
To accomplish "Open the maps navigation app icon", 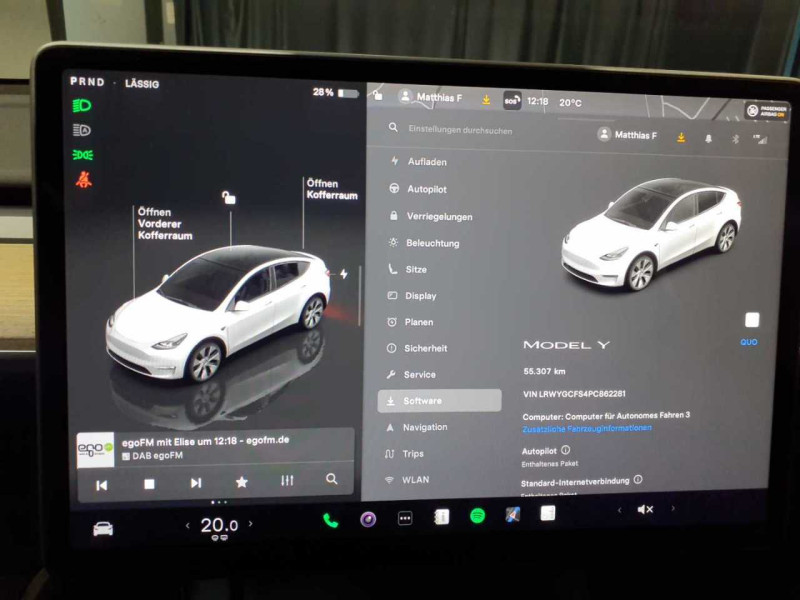I will (x=513, y=515).
